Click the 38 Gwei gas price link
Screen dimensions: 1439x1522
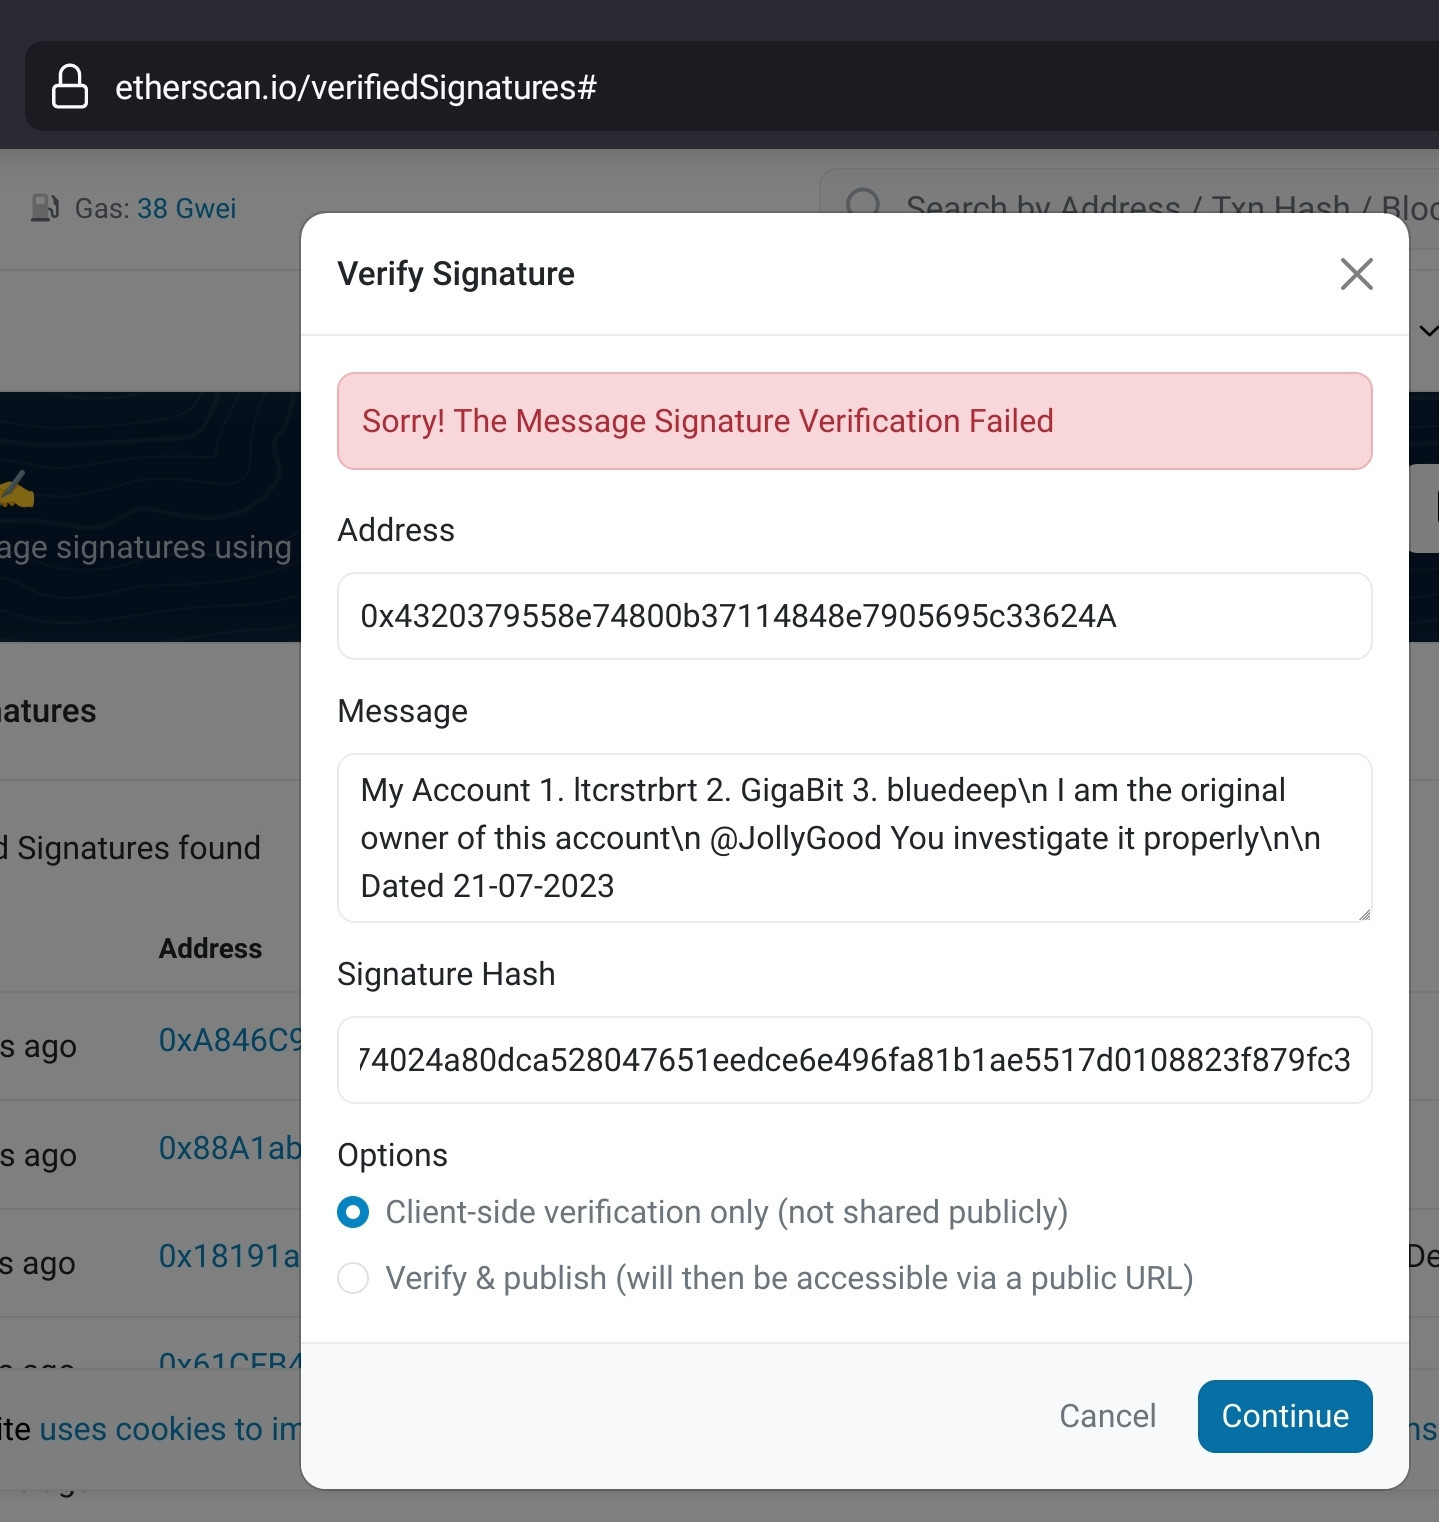coord(187,208)
